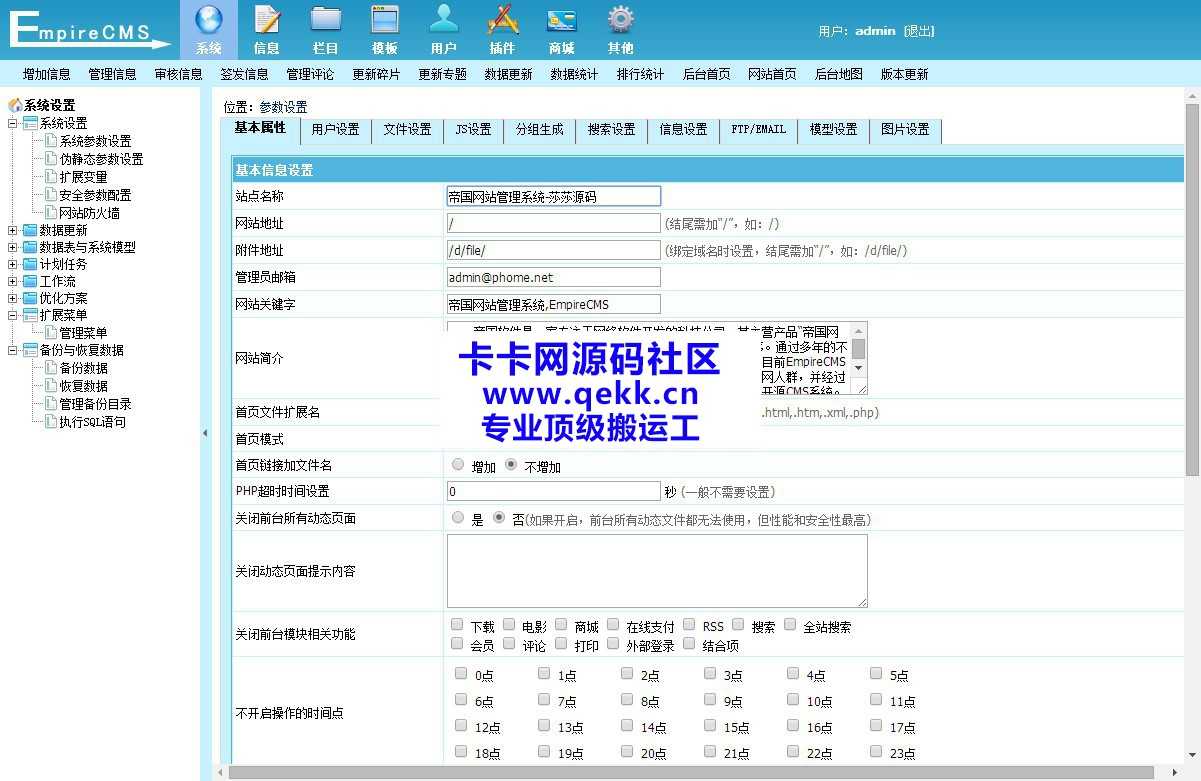Click the folder icon beside 扩展菜单
This screenshot has width=1201, height=781.
point(30,315)
